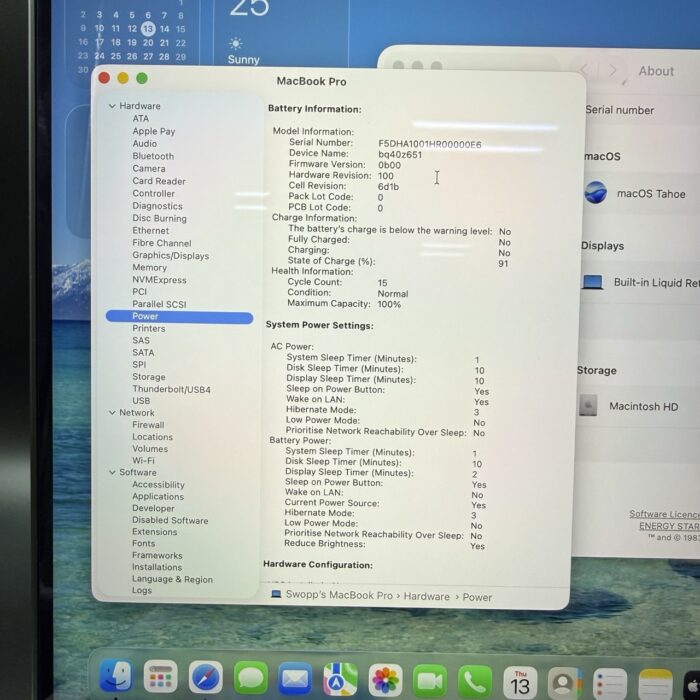700x700 pixels.
Task: Open Maps from the dock
Action: 340,679
